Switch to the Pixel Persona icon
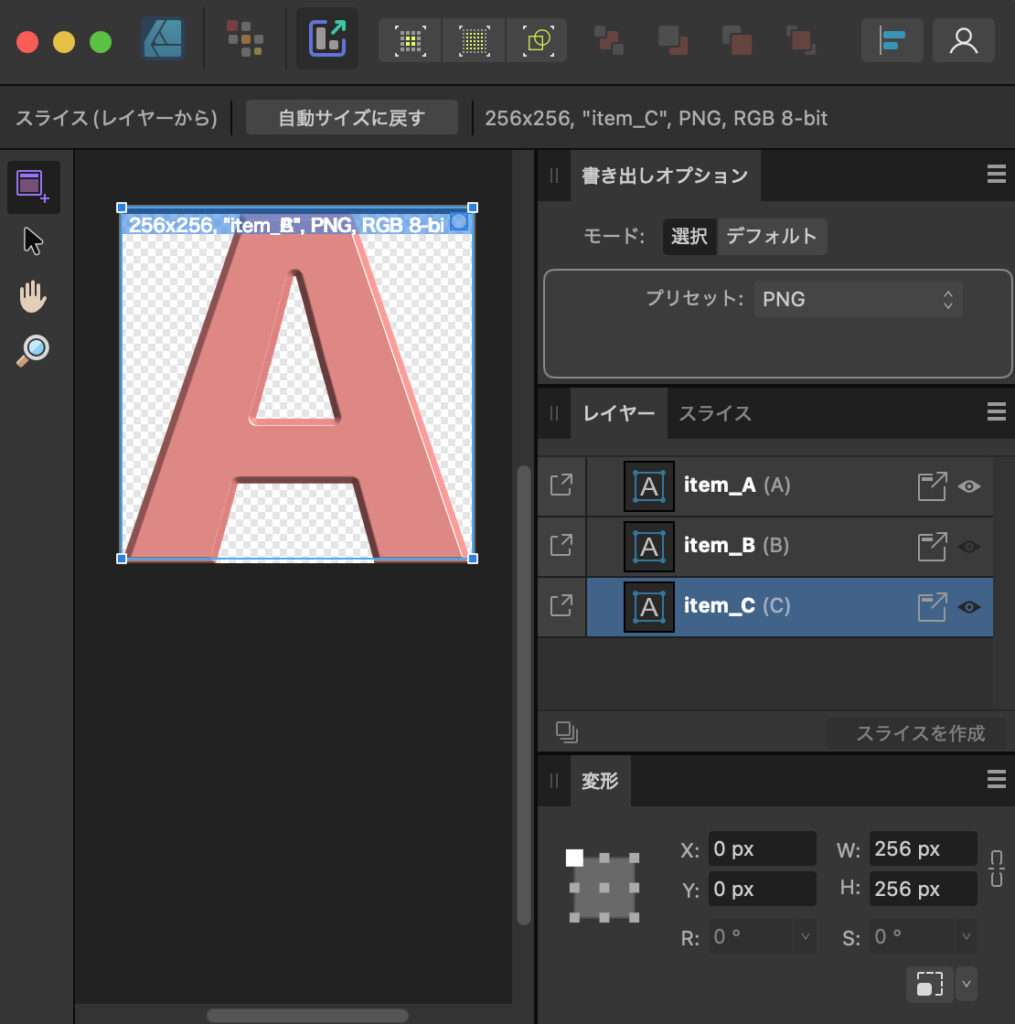 tap(245, 39)
